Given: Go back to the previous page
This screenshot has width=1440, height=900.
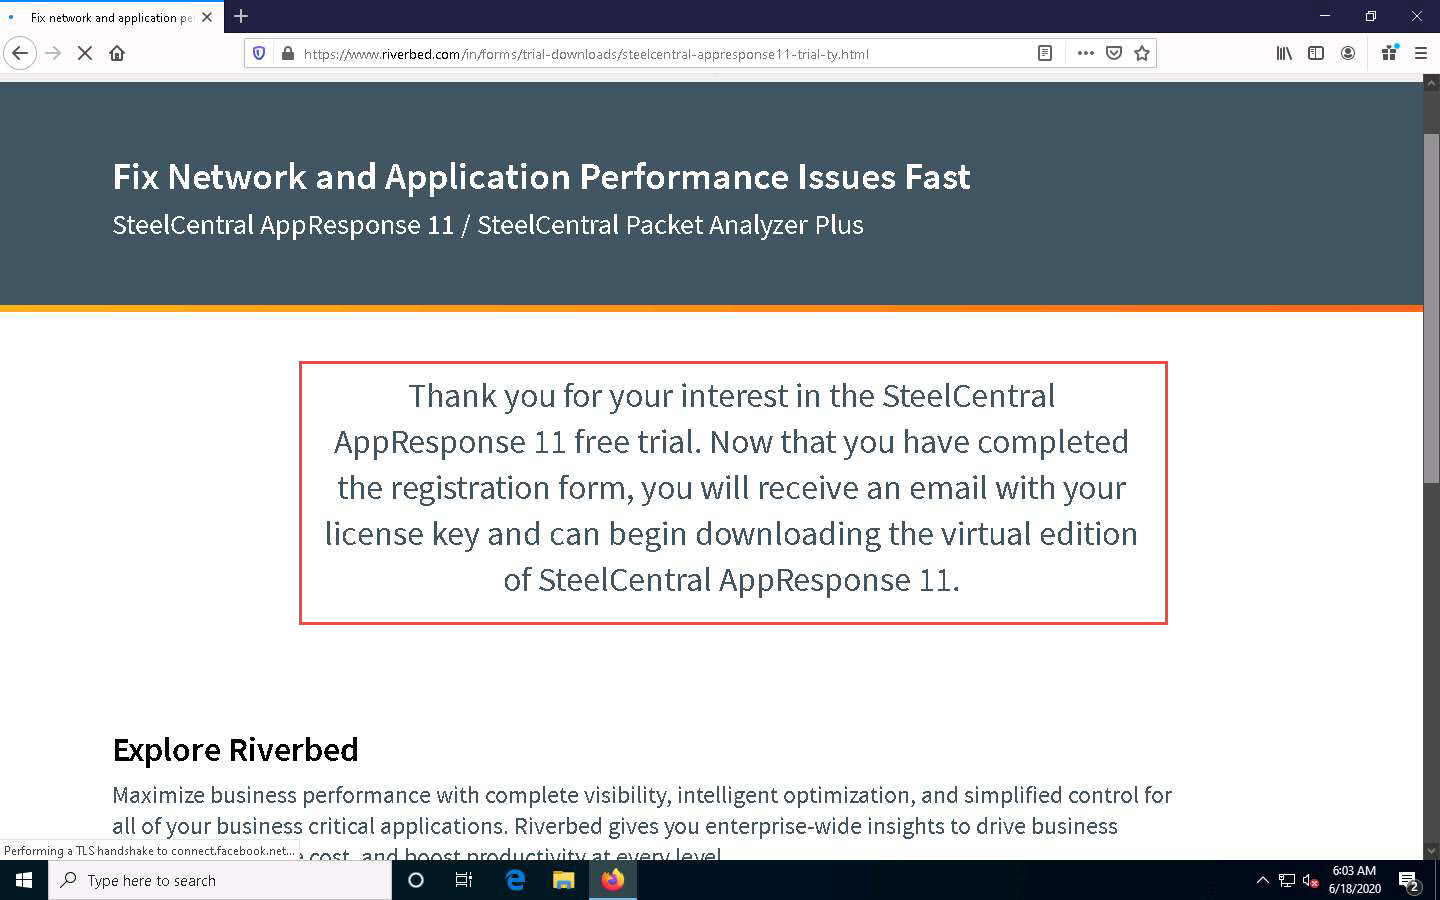Looking at the screenshot, I should pos(20,53).
